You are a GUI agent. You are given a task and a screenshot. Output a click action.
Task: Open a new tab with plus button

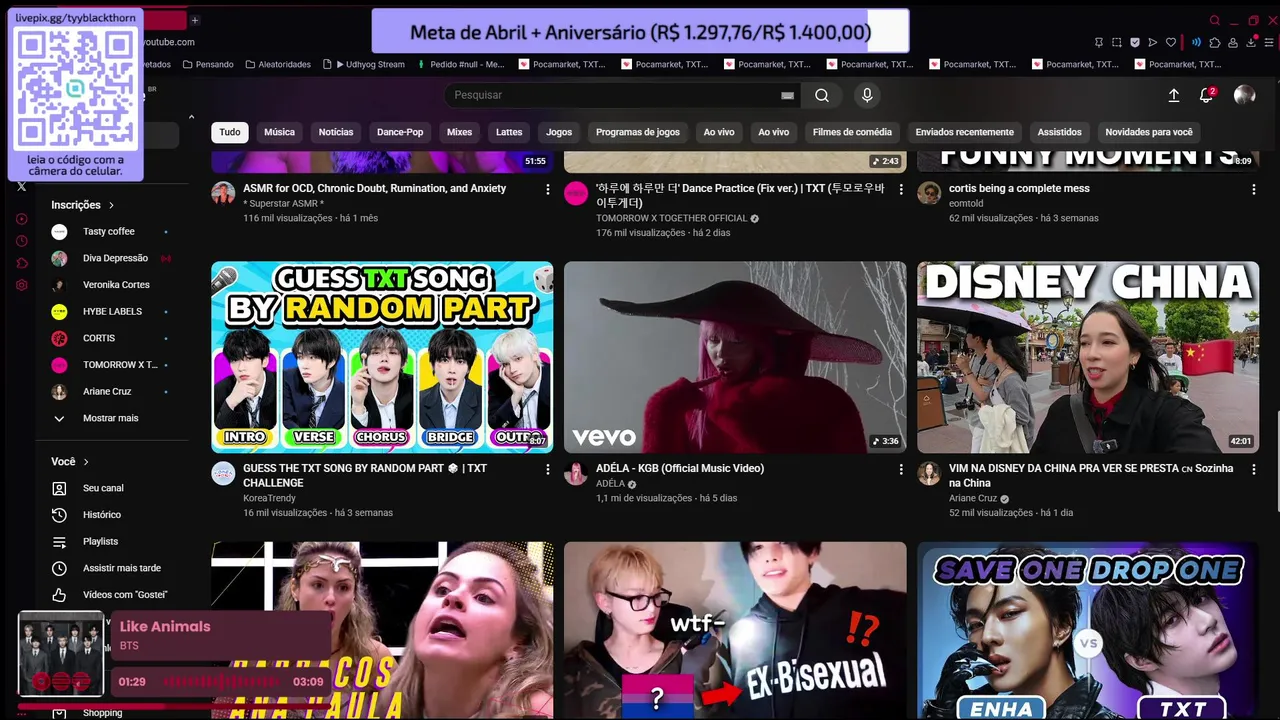point(195,20)
